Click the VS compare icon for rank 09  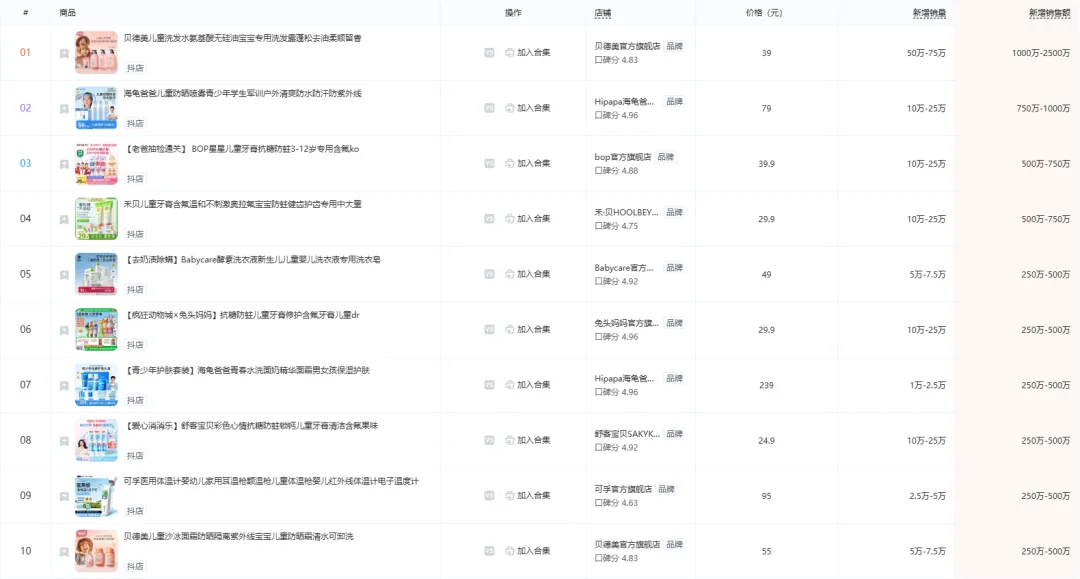click(x=489, y=496)
